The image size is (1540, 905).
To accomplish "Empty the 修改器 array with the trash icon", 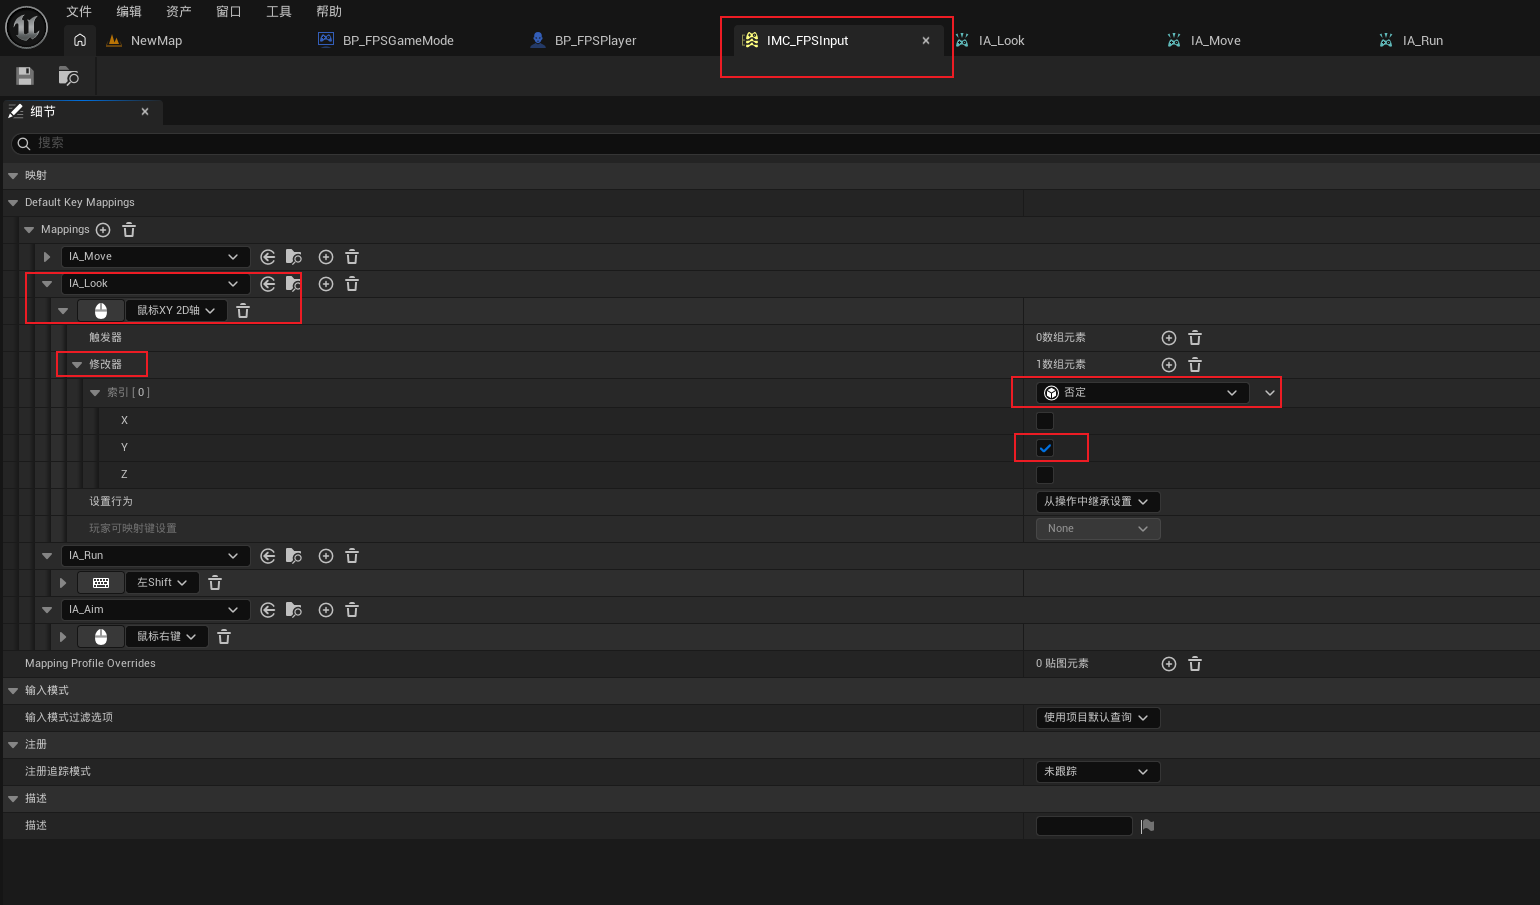I will pos(1195,365).
